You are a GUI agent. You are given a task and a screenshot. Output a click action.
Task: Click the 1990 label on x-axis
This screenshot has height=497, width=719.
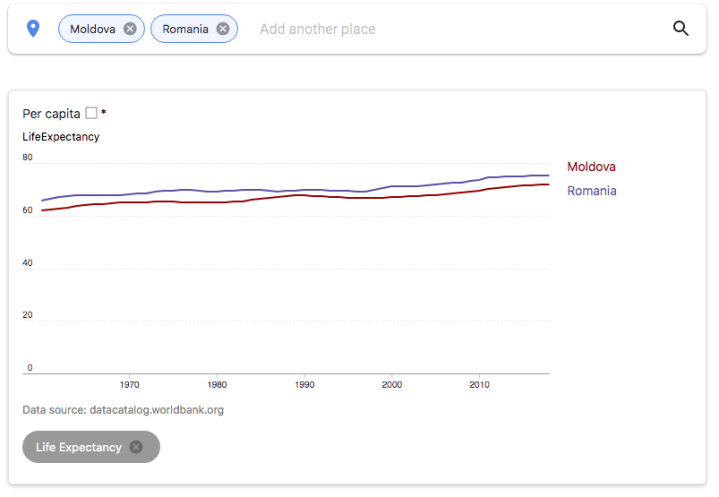pos(305,384)
